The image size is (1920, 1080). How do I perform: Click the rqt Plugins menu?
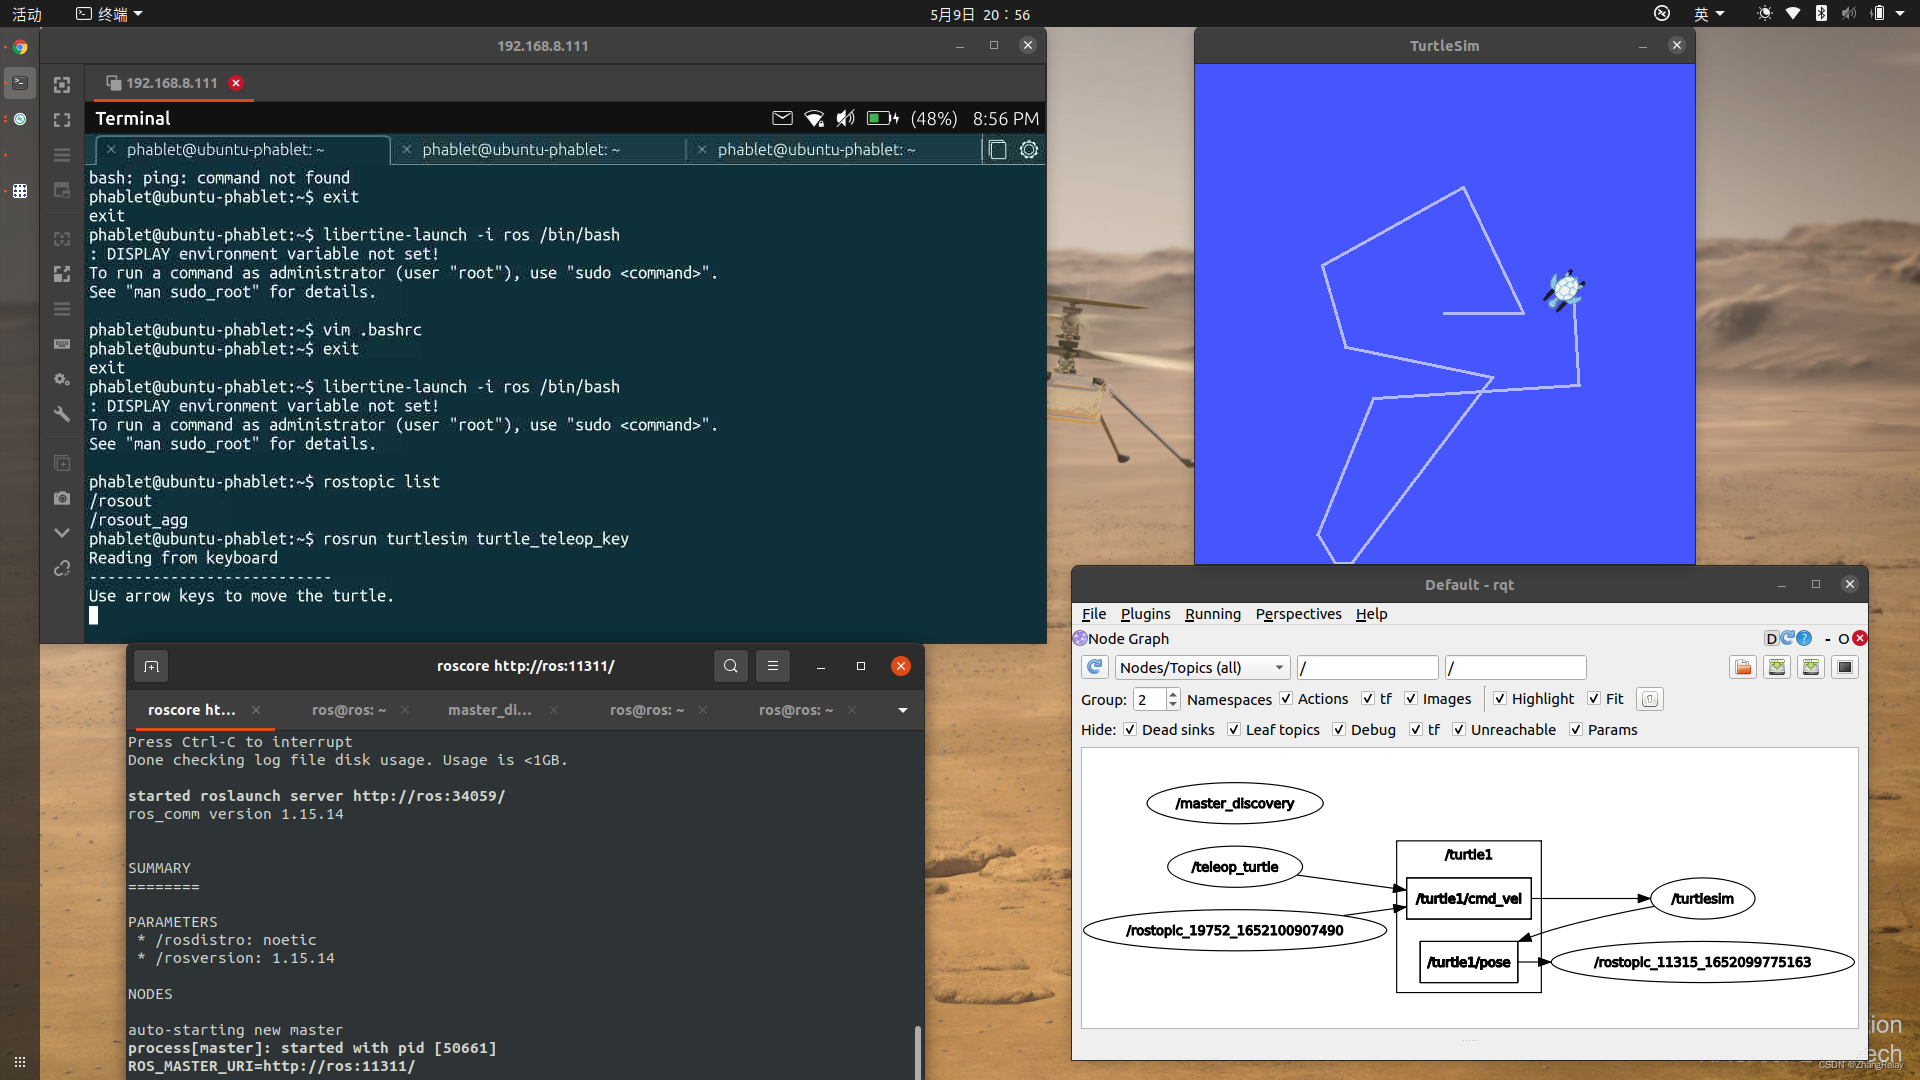1145,613
